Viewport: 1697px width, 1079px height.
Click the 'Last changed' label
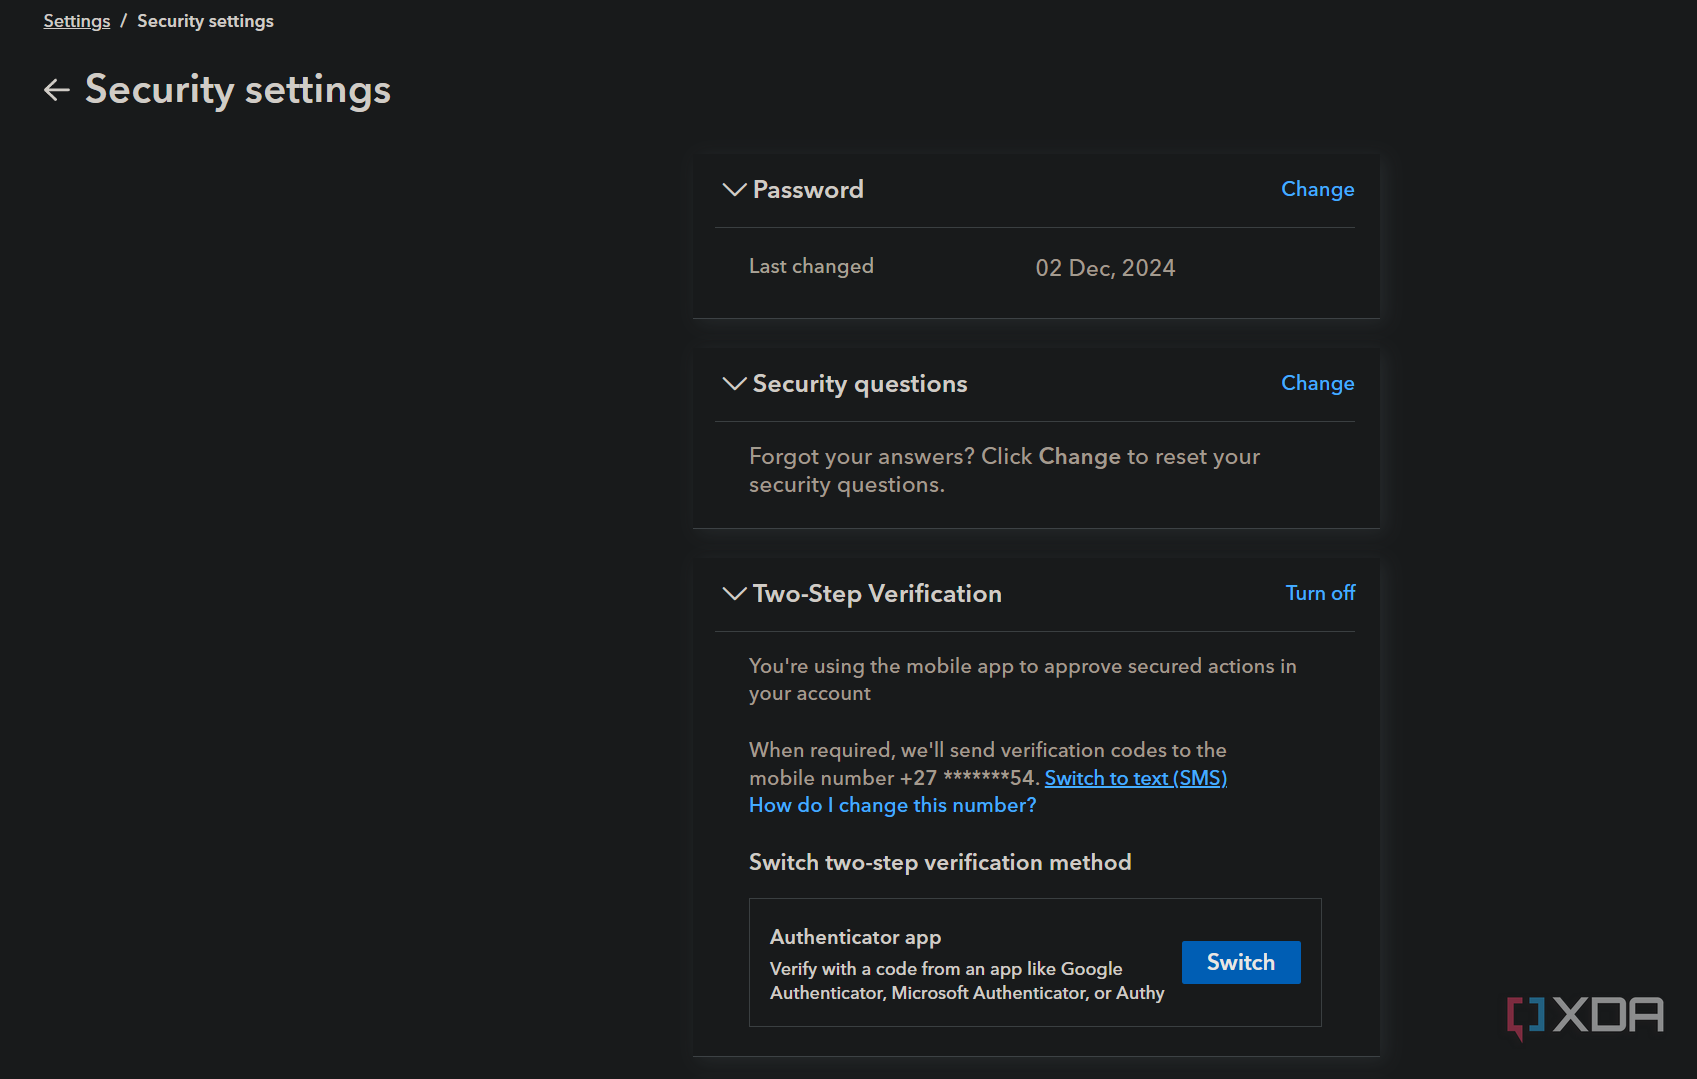pos(811,266)
